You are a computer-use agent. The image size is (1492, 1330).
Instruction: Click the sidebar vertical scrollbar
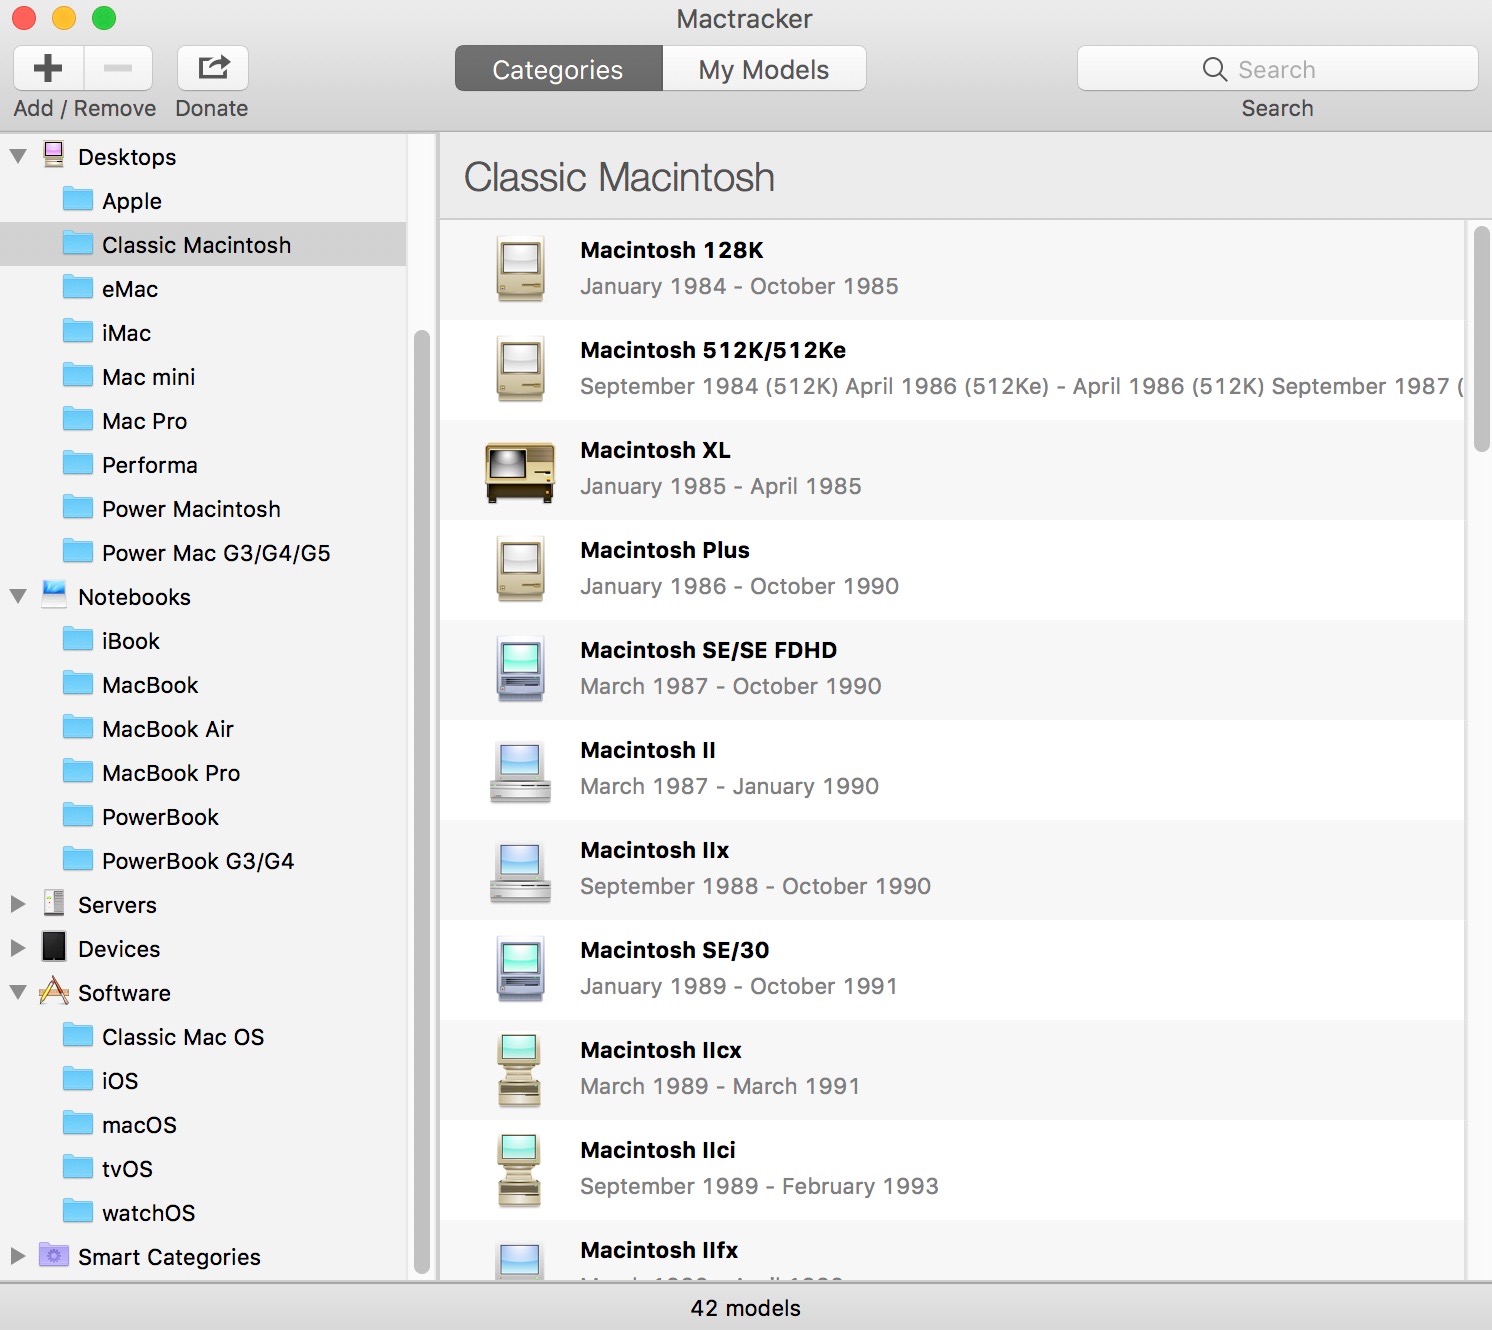click(x=421, y=802)
